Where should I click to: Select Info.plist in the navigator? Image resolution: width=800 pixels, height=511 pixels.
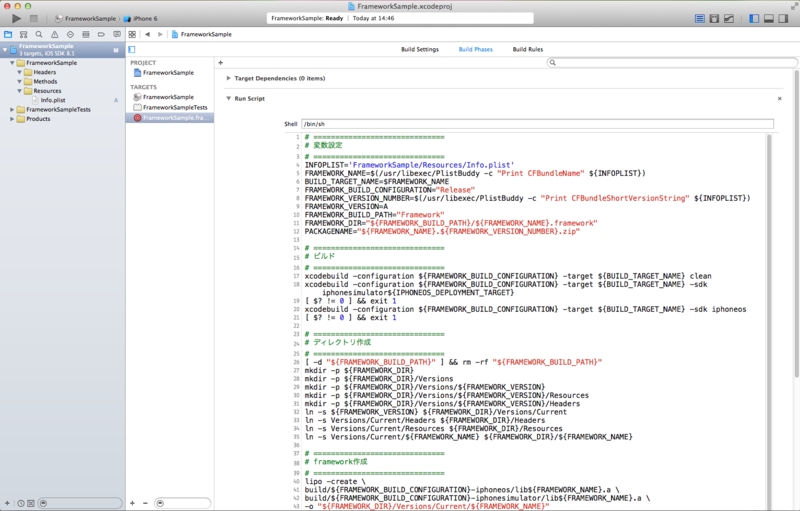[53, 100]
